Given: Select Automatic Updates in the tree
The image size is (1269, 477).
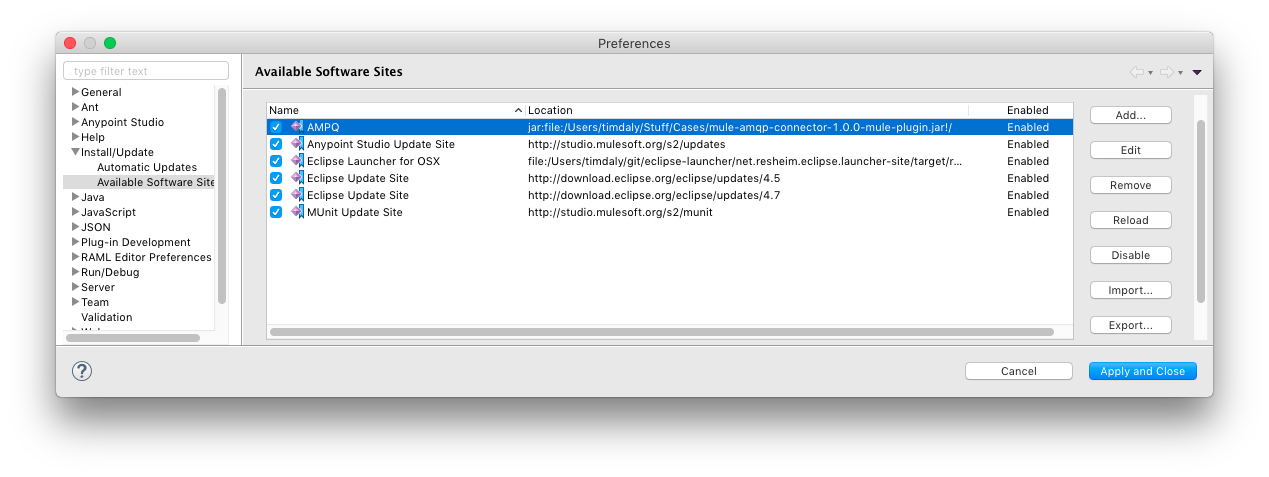Looking at the screenshot, I should click(x=146, y=167).
